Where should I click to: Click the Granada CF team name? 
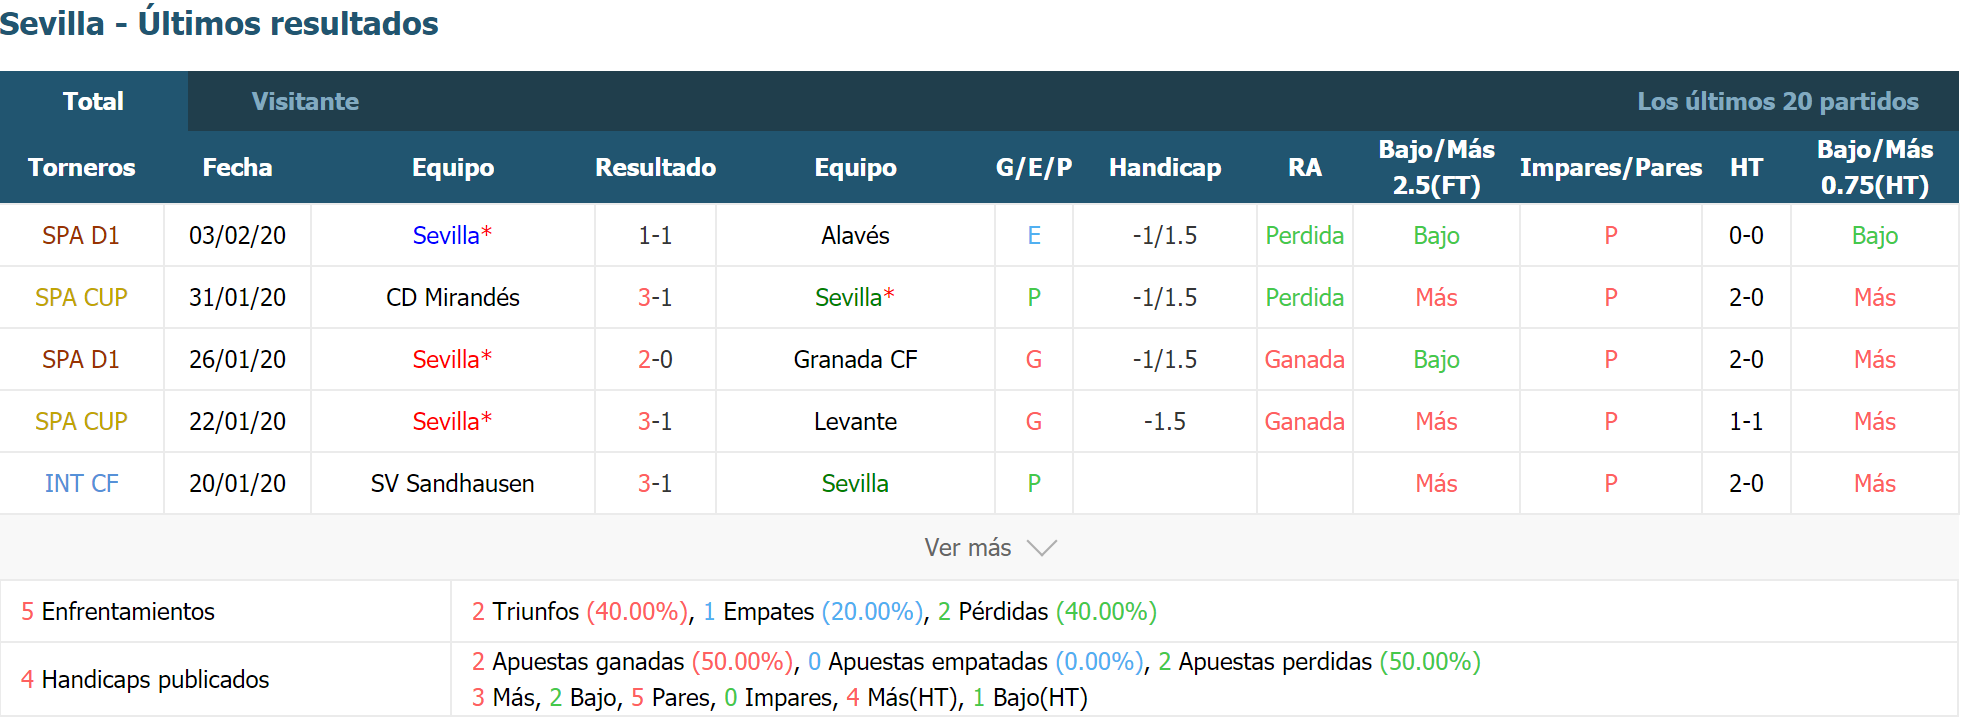coord(855,359)
